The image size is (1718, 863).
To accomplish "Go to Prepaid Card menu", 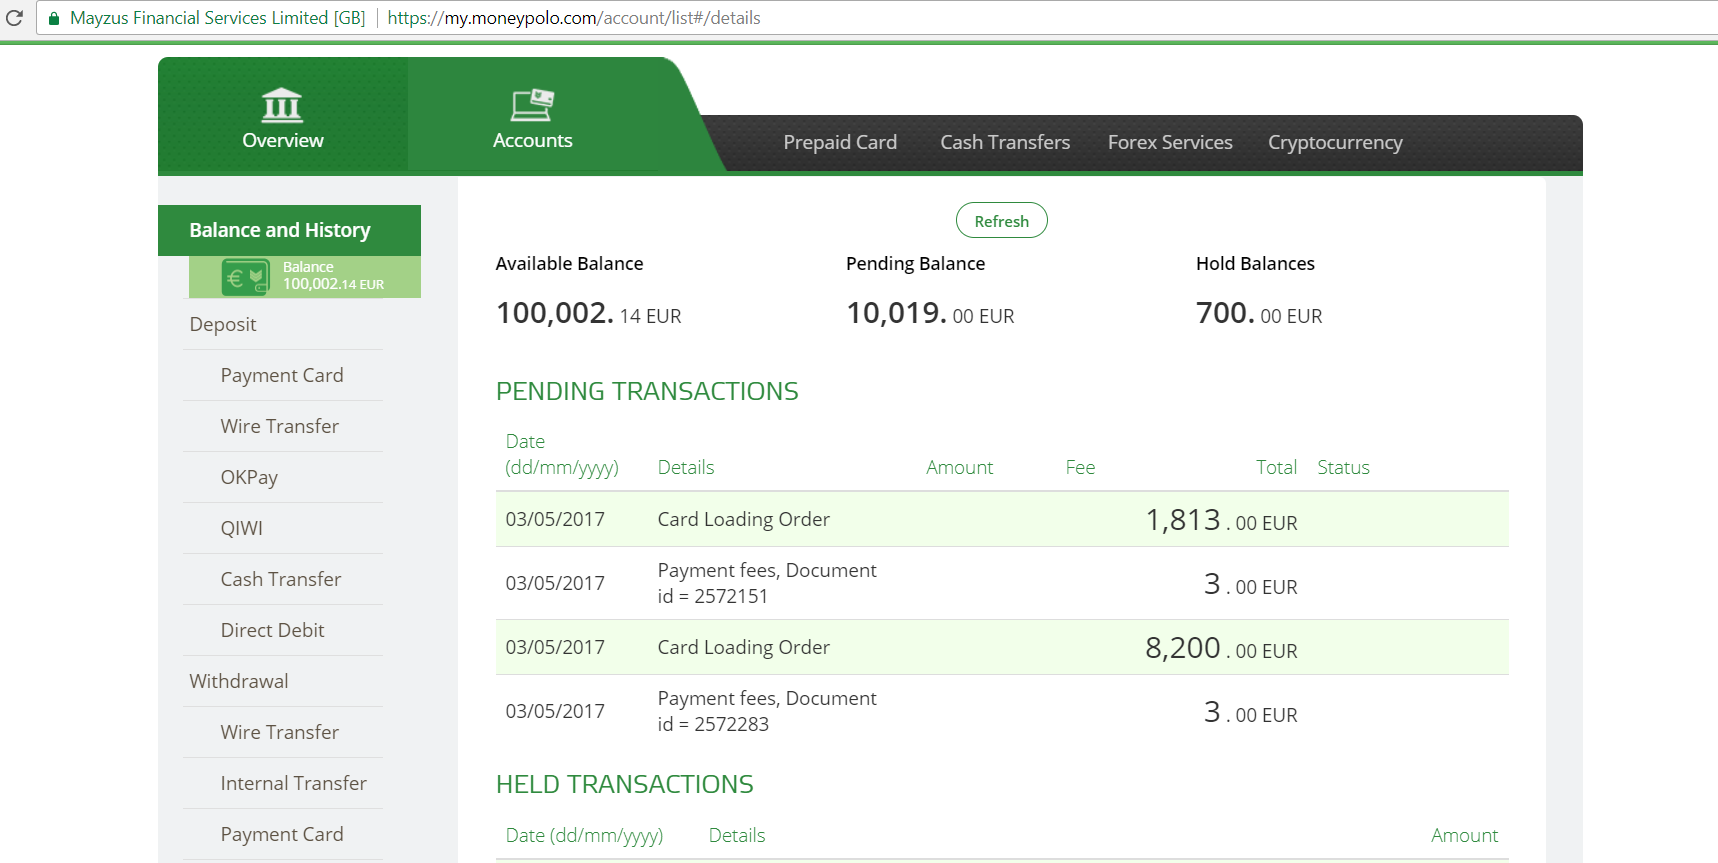I will 840,142.
